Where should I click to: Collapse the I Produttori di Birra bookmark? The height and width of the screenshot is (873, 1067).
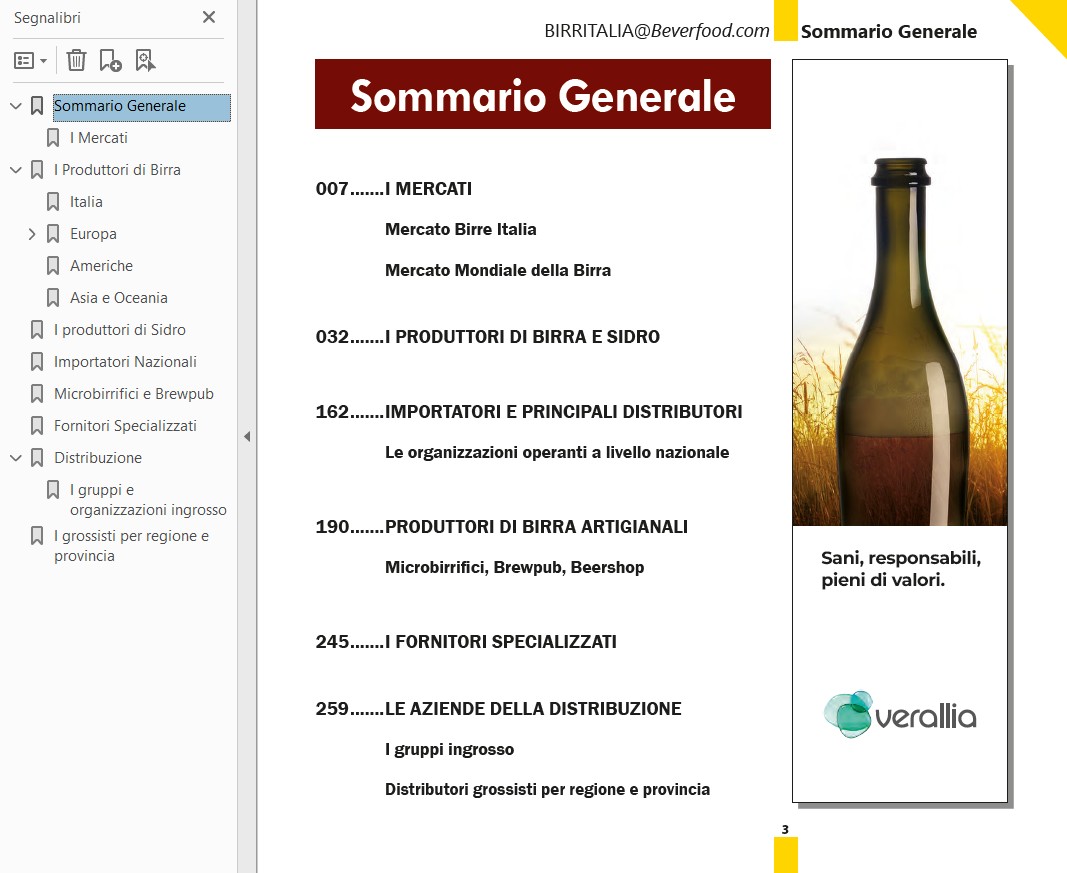pos(15,170)
